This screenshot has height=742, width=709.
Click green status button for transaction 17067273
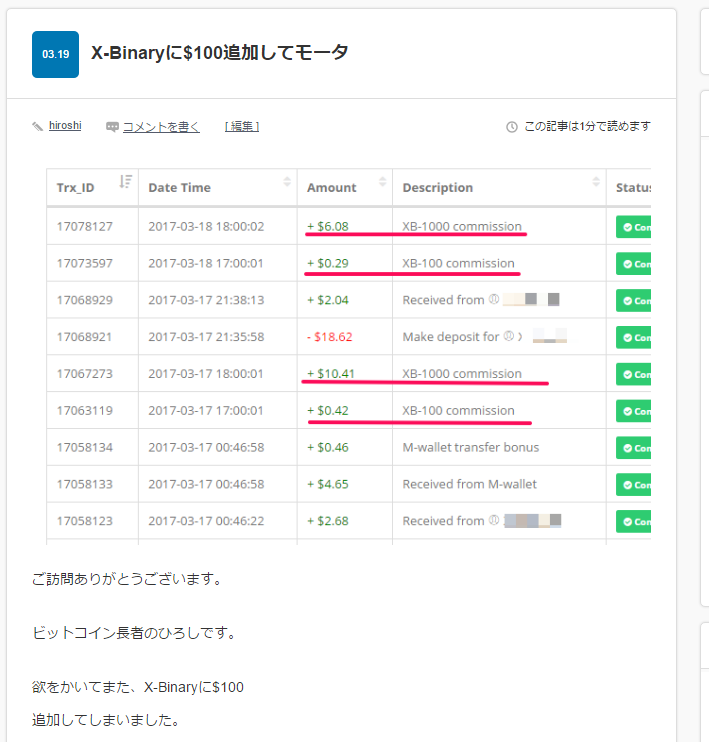[633, 374]
